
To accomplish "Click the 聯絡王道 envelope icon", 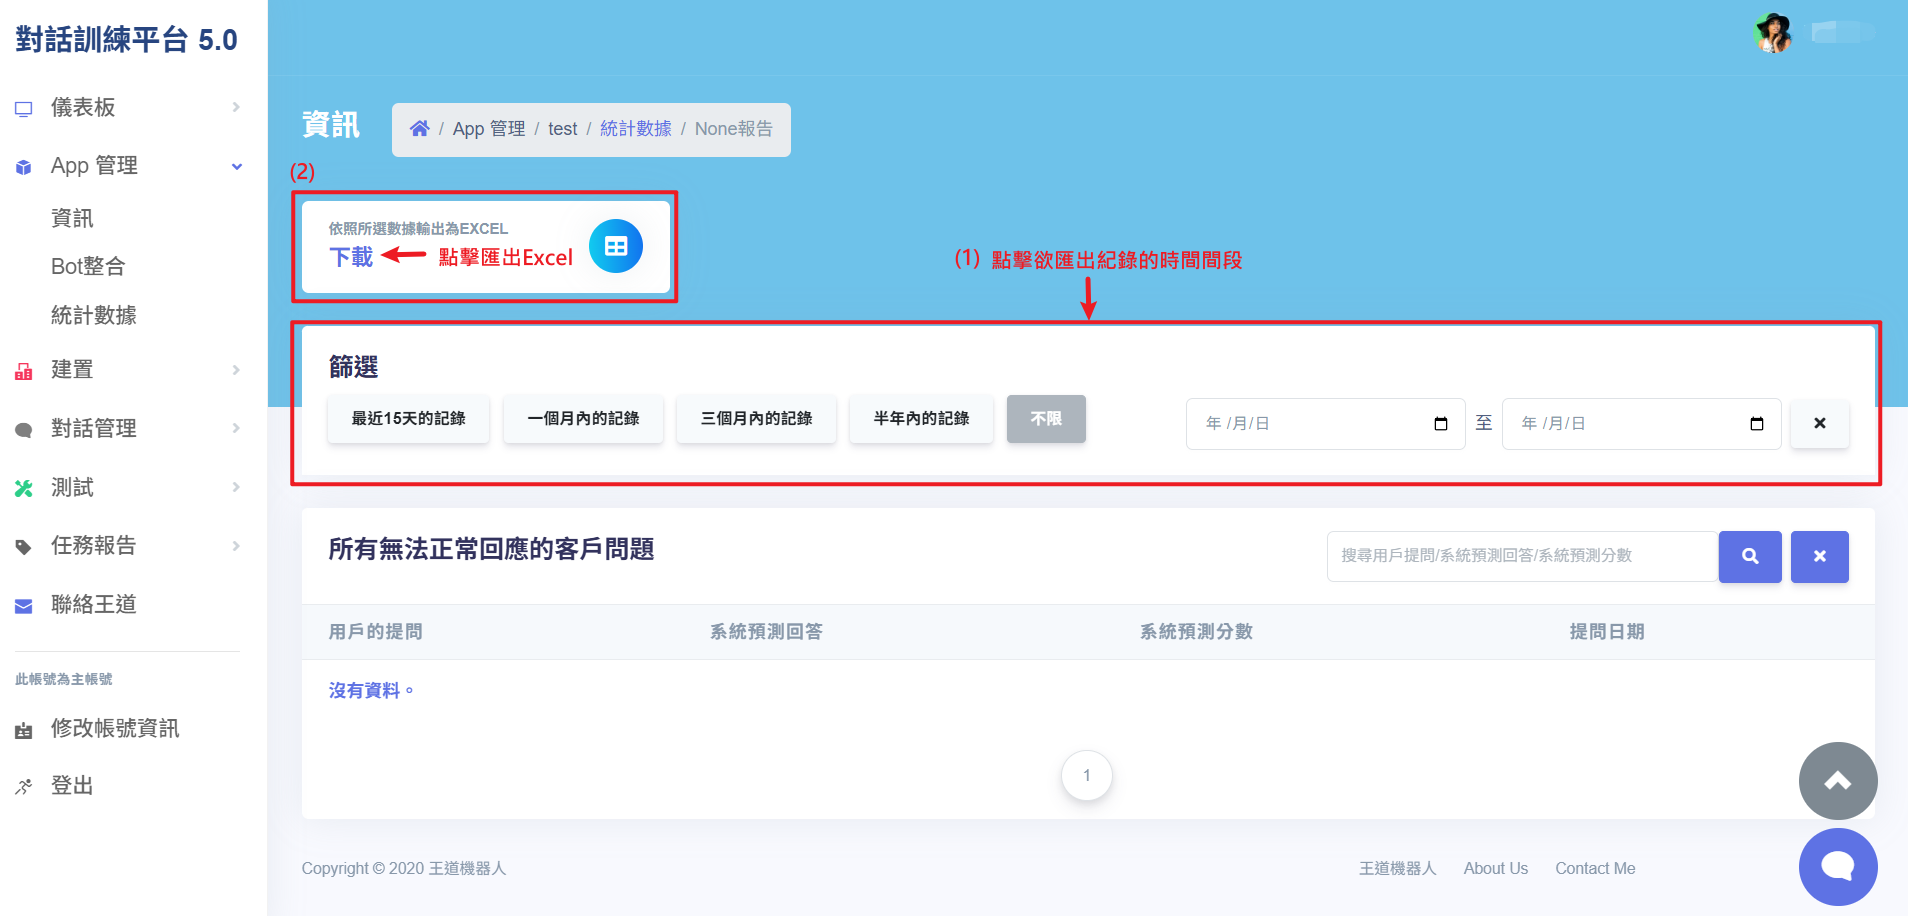I will (x=24, y=606).
